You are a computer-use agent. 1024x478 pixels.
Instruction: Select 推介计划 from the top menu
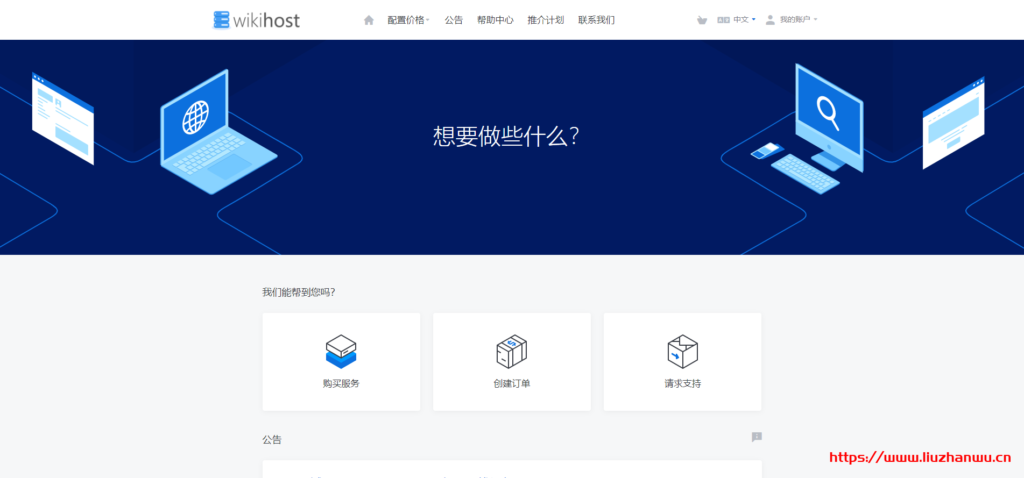tap(545, 20)
